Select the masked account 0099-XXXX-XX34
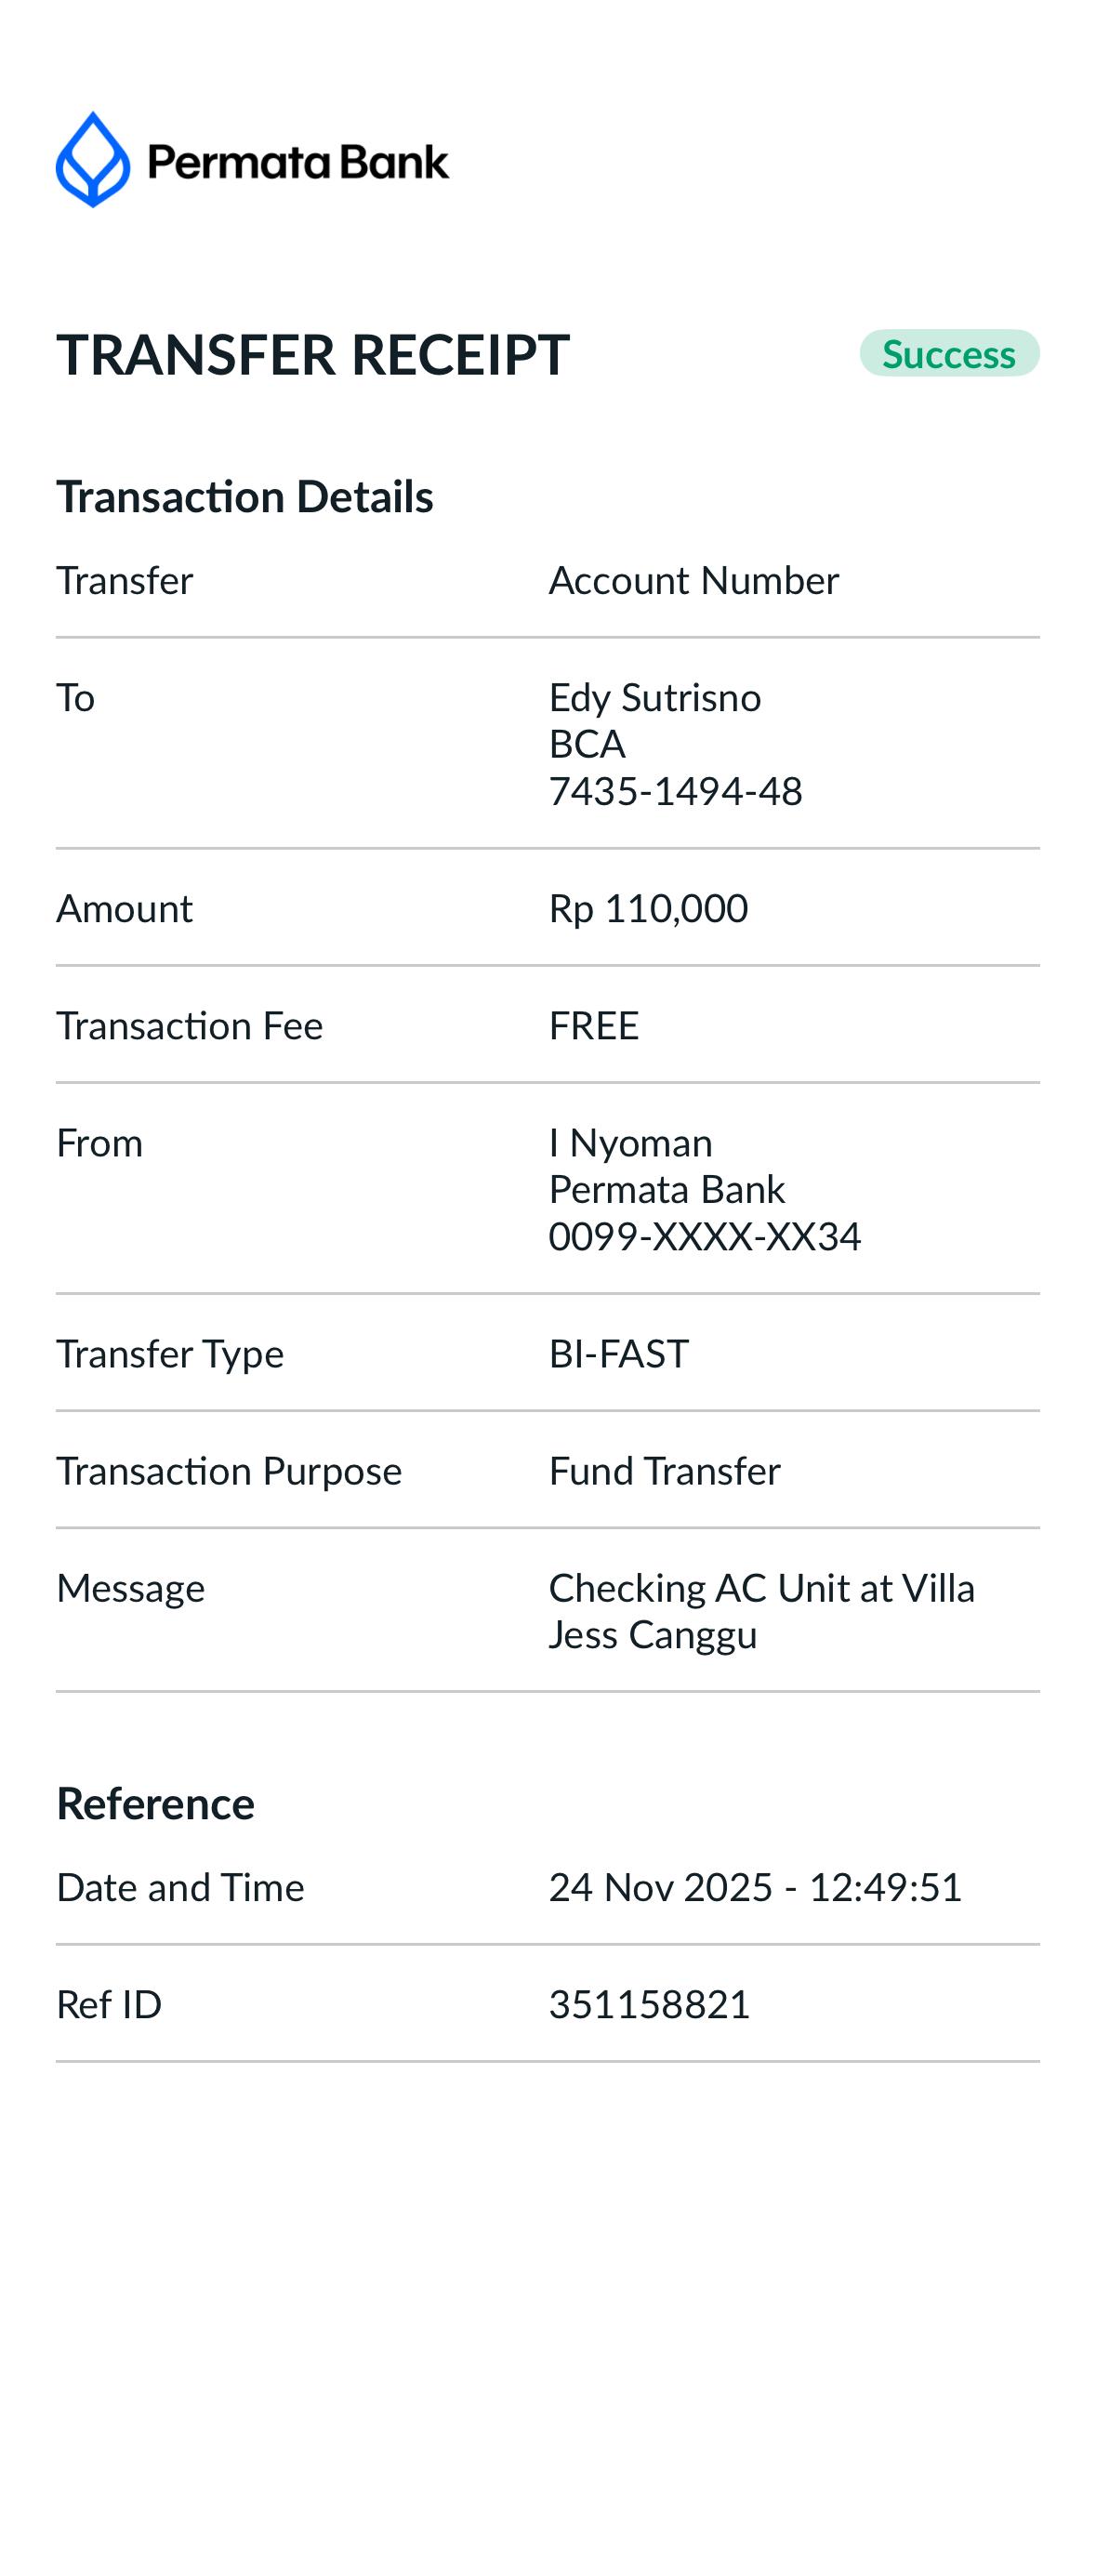The height and width of the screenshot is (2576, 1096). (704, 1237)
